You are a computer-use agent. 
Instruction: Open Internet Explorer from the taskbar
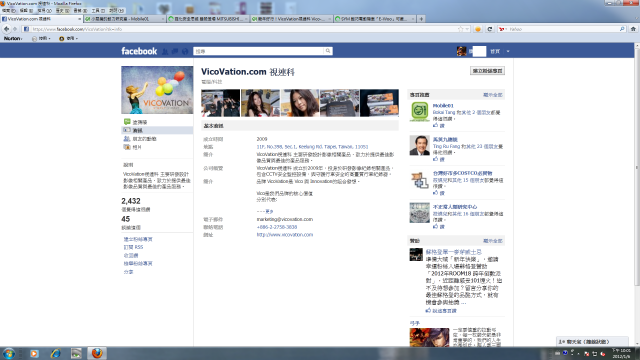[56, 353]
